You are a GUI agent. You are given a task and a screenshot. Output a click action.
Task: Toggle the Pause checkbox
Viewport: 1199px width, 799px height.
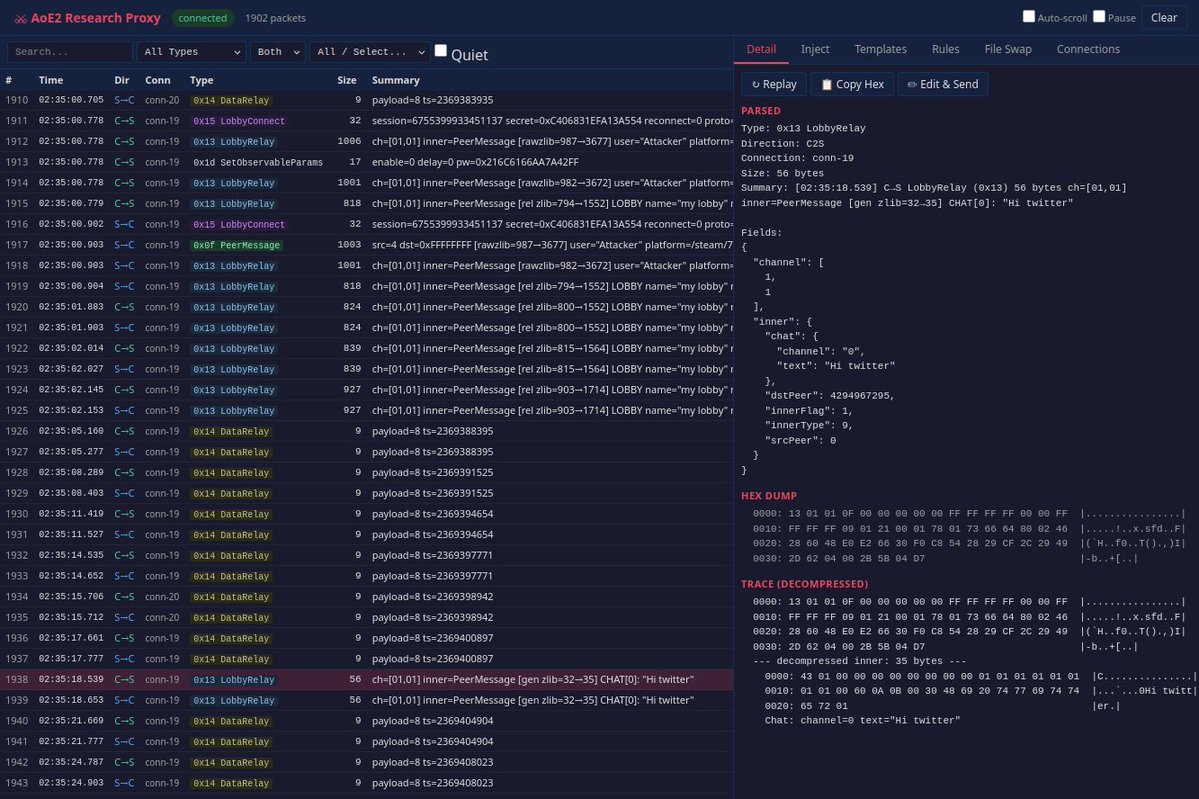coord(1099,16)
